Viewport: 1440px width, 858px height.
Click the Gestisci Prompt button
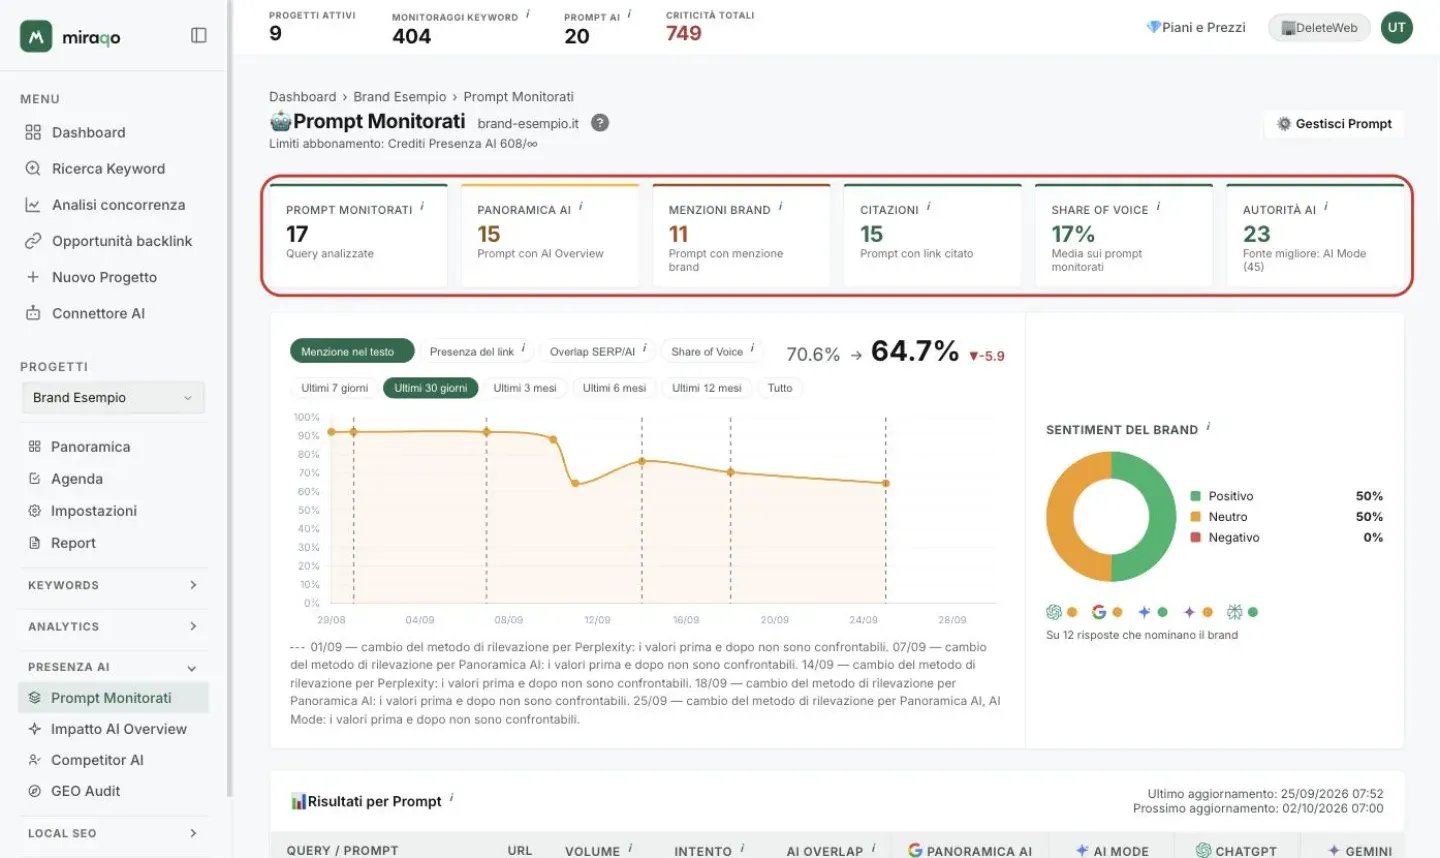[1334, 124]
